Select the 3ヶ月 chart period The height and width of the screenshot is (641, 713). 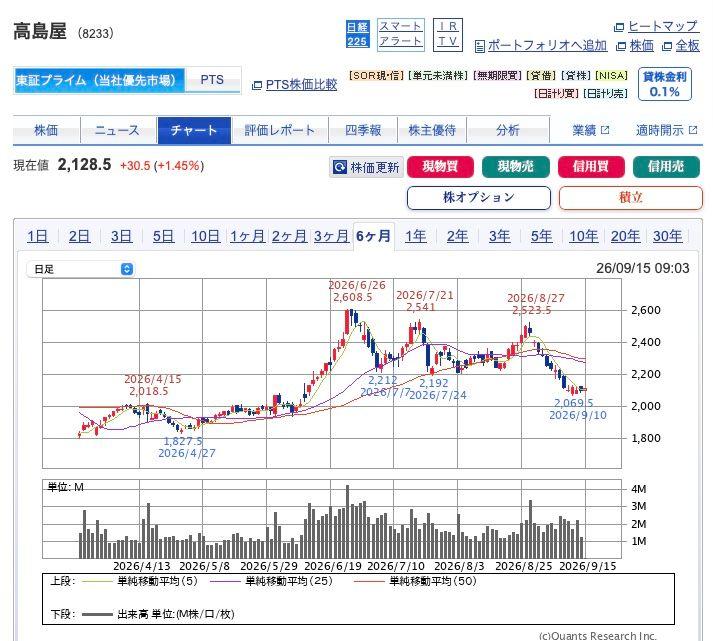[x=331, y=236]
